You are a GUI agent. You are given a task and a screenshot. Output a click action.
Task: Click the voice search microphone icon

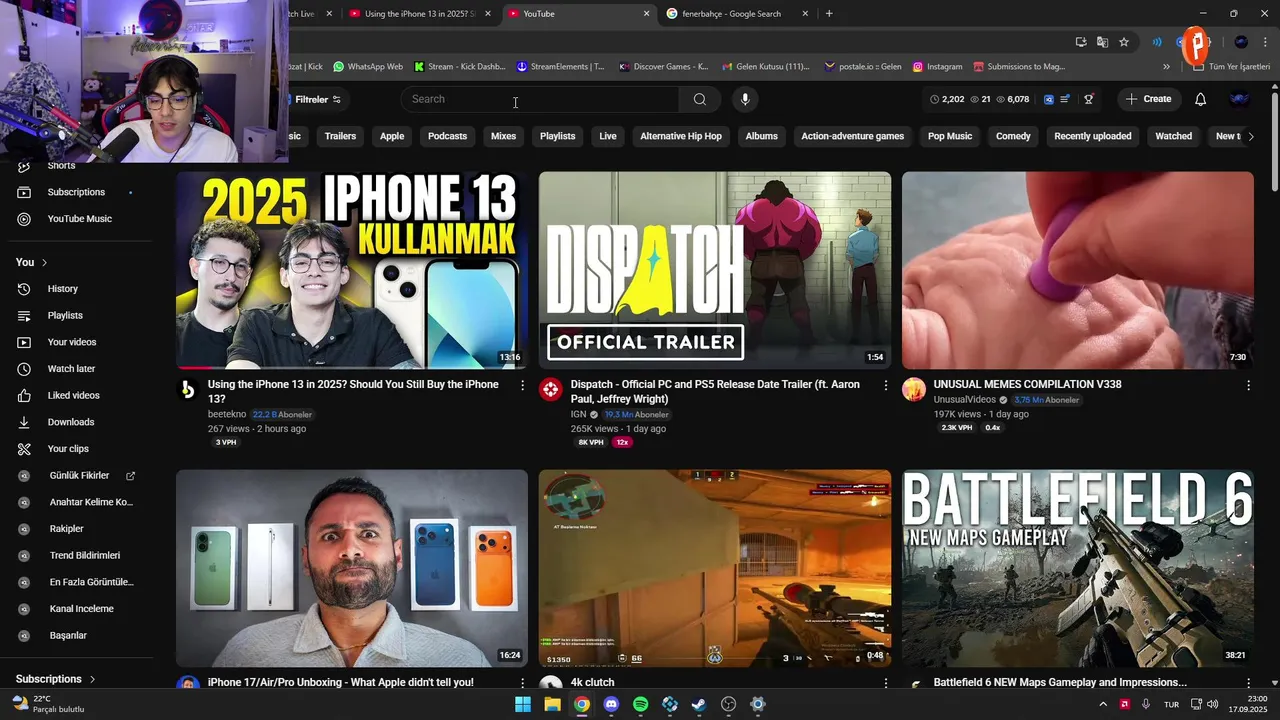[x=744, y=99]
